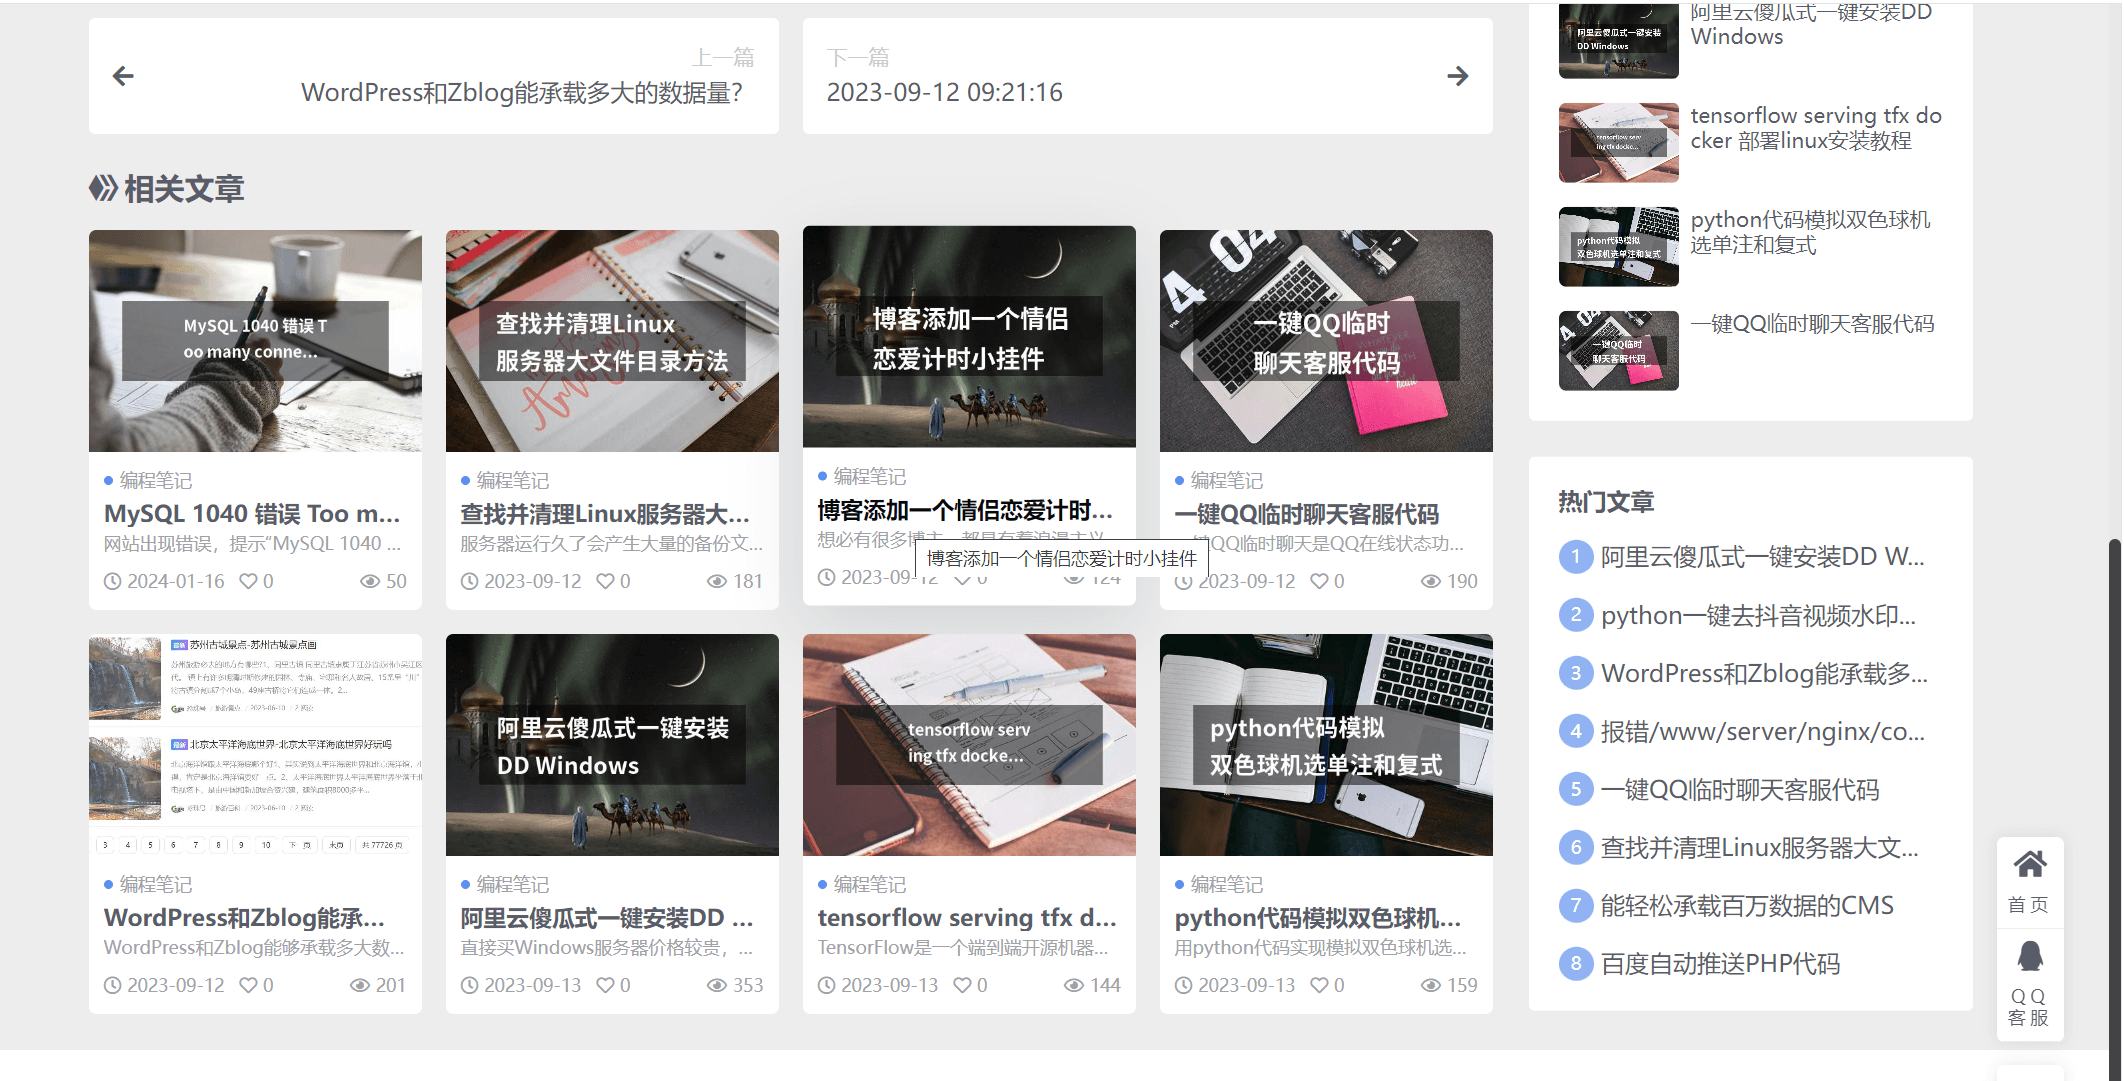Open previous post WordPress和Zblog能承载多大的数据量
The width and height of the screenshot is (2124, 1081).
point(521,93)
